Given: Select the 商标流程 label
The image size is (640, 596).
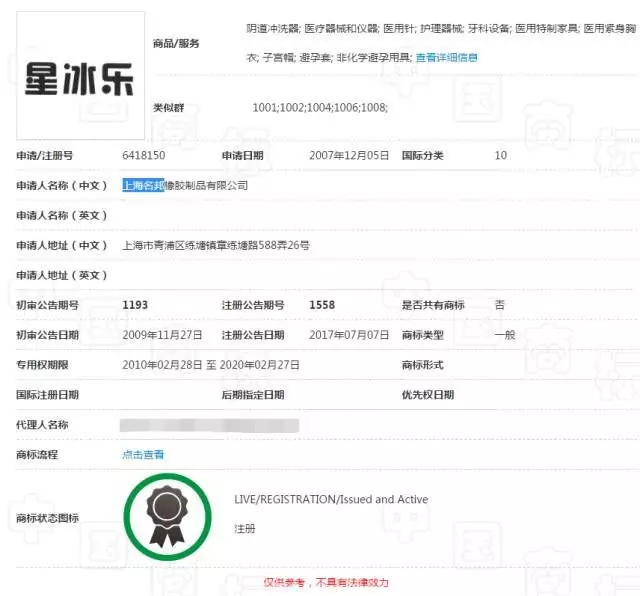Looking at the screenshot, I should [37, 454].
